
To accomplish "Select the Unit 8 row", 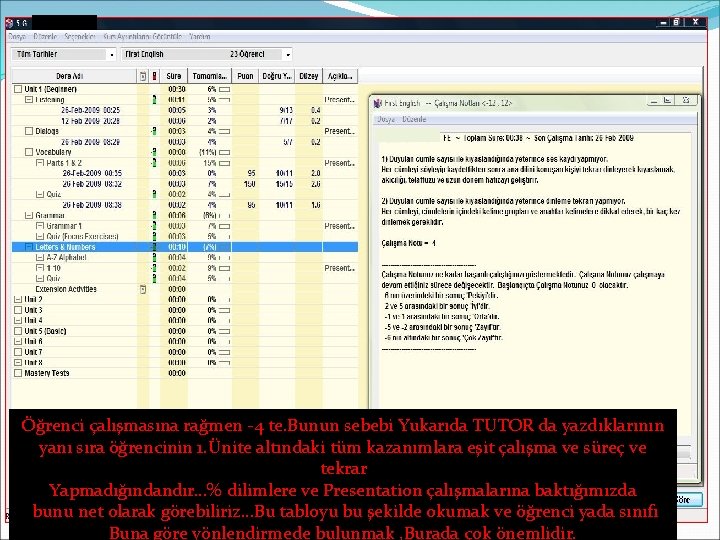I will click(185, 363).
